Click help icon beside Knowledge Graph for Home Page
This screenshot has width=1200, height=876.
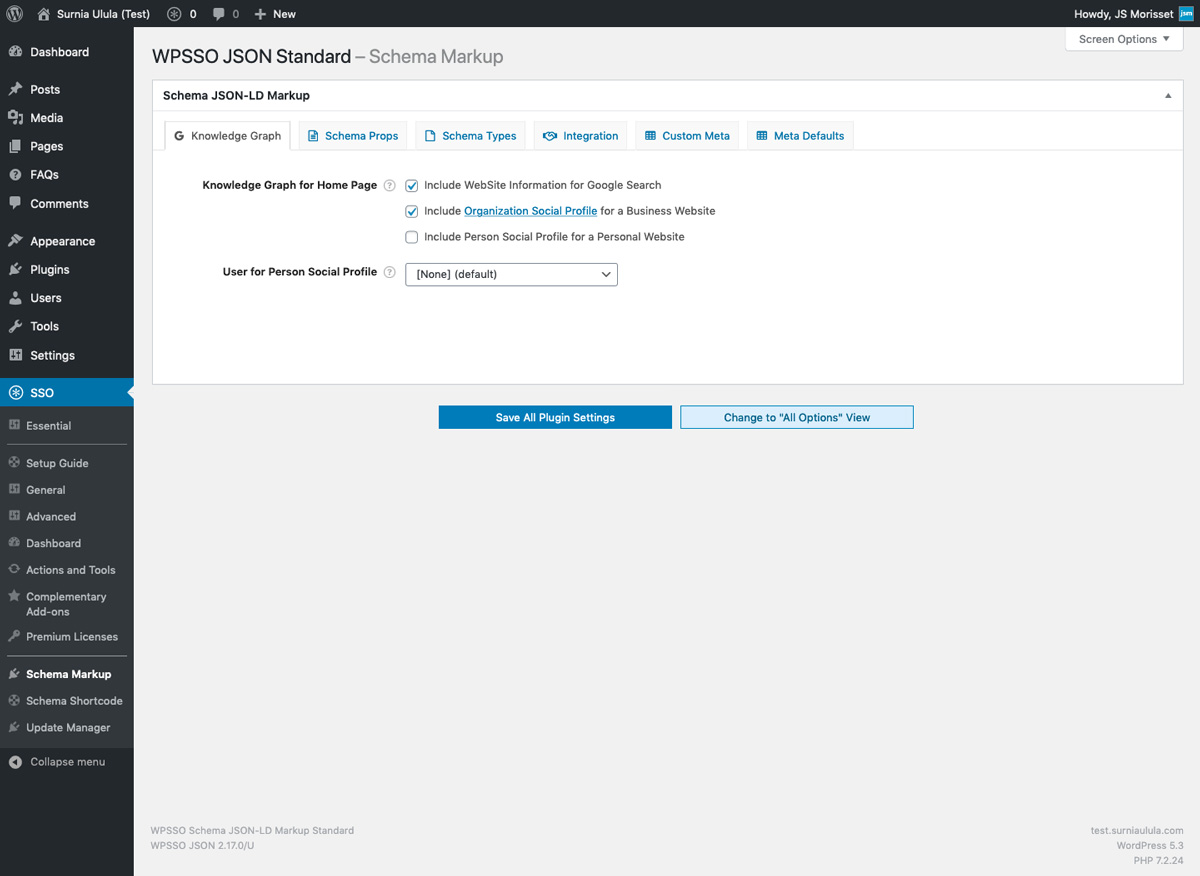click(390, 186)
